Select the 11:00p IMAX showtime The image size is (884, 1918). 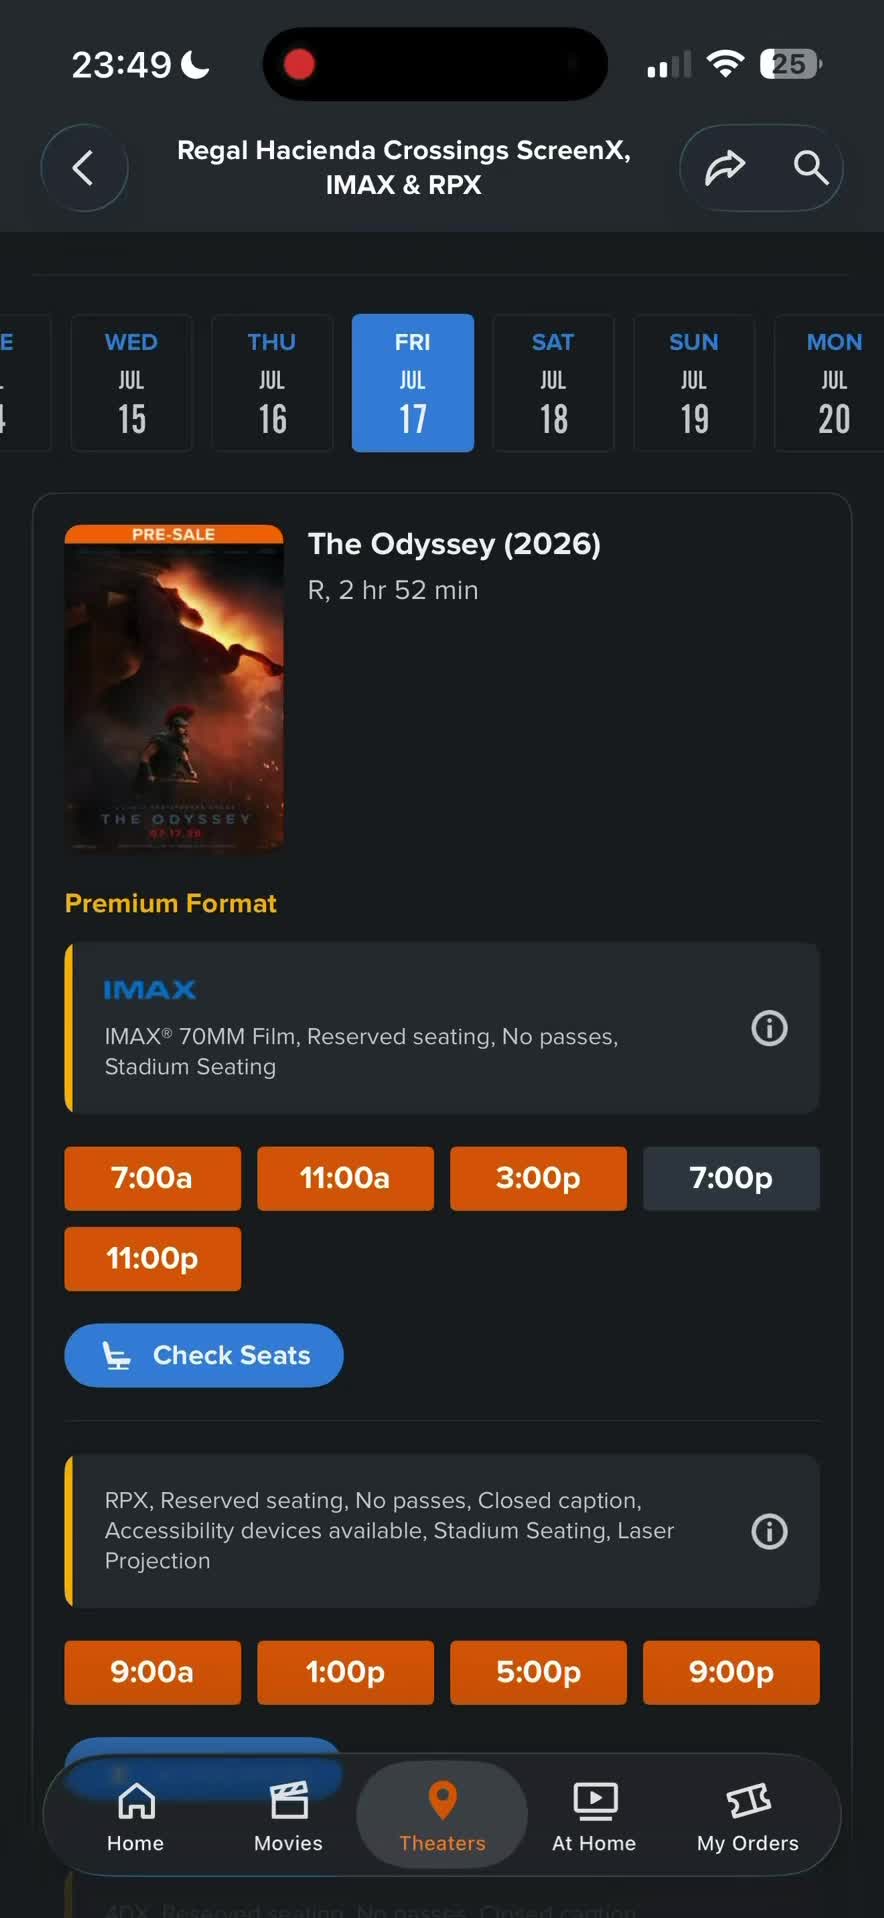pyautogui.click(x=153, y=1258)
